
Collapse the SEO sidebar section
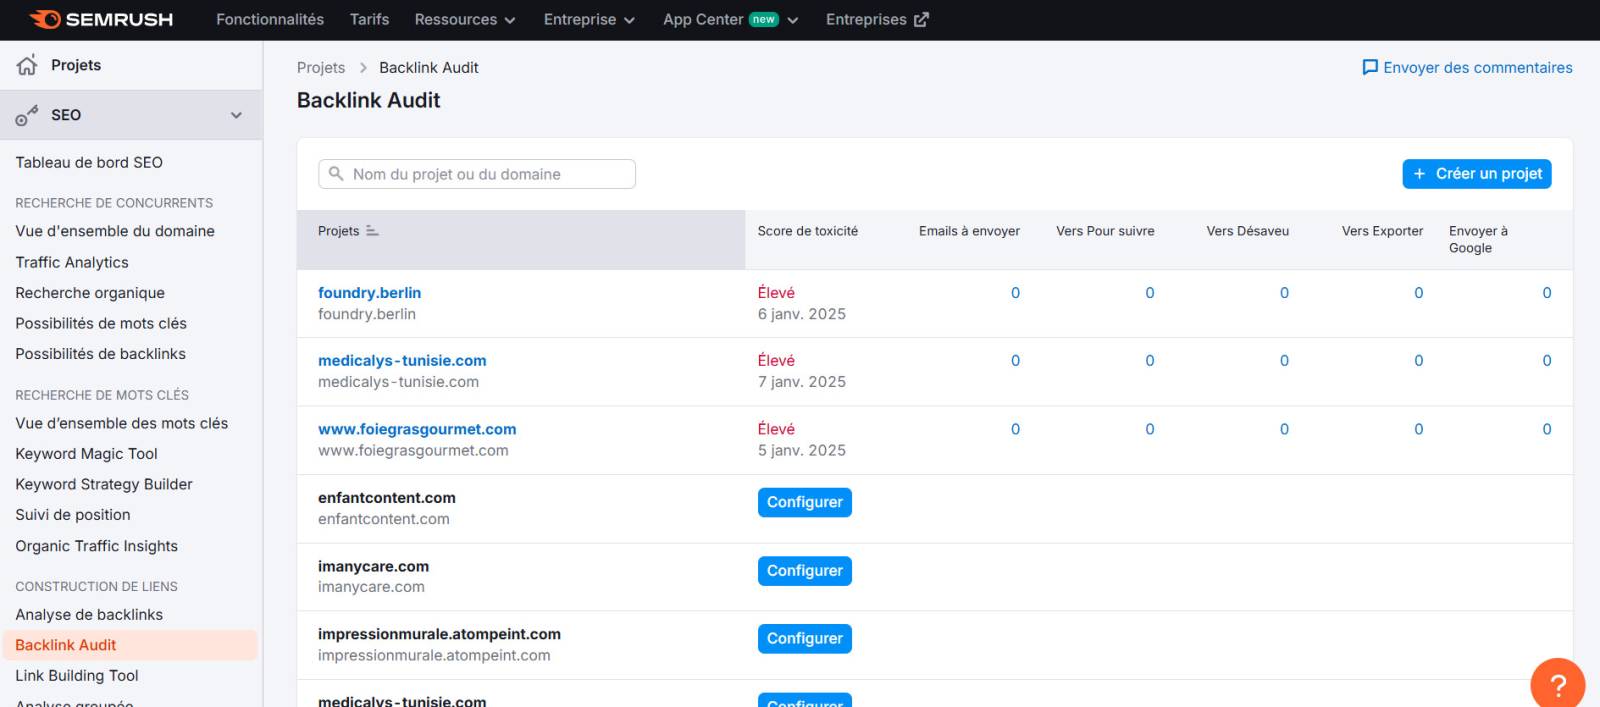point(236,115)
